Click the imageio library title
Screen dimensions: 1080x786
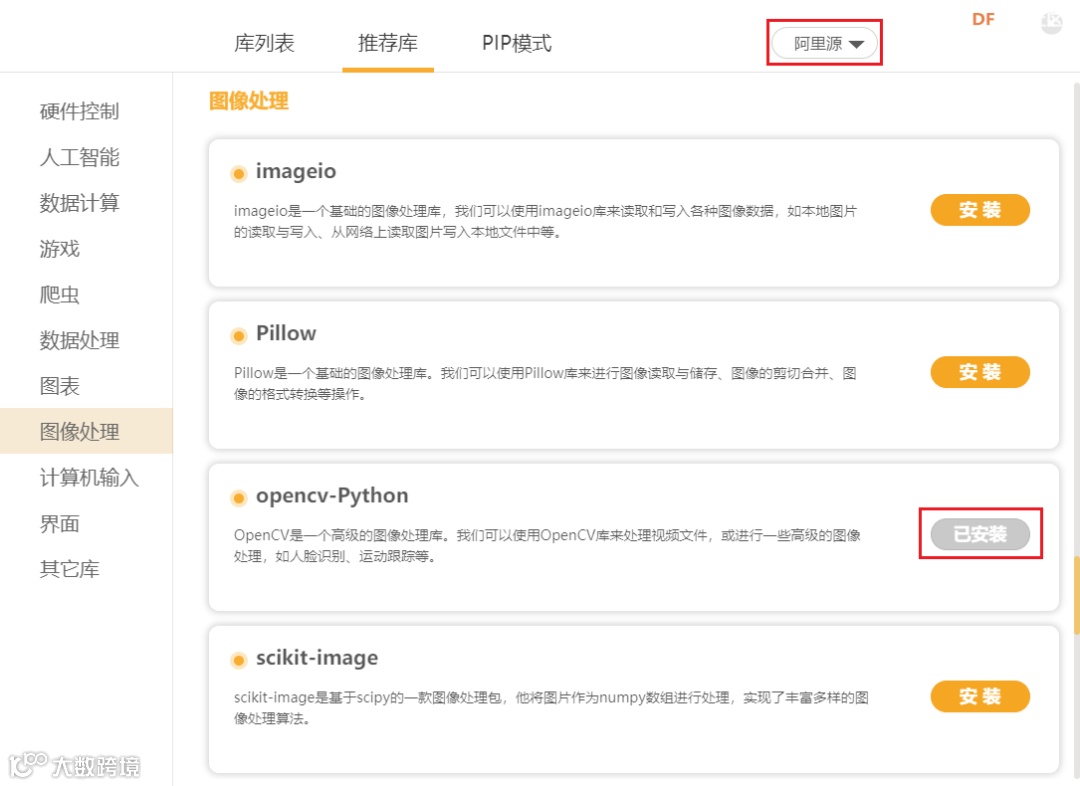pos(296,171)
